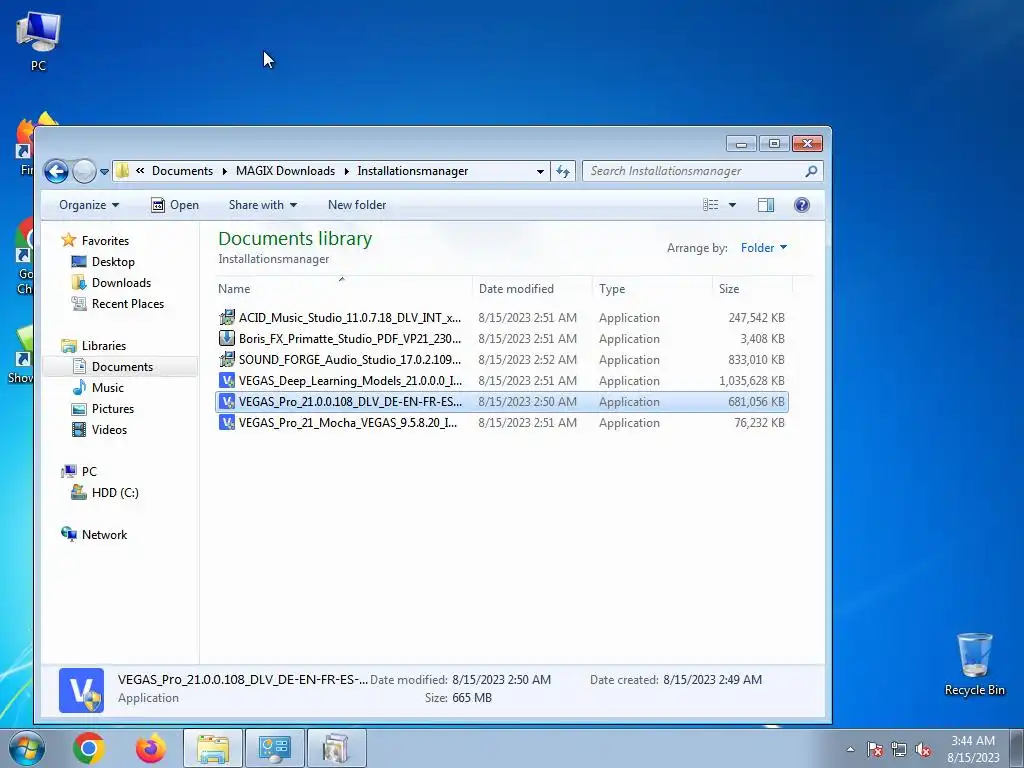Click the 3,408 KB size cell
Viewport: 1024px width, 768px height.
[762, 339]
